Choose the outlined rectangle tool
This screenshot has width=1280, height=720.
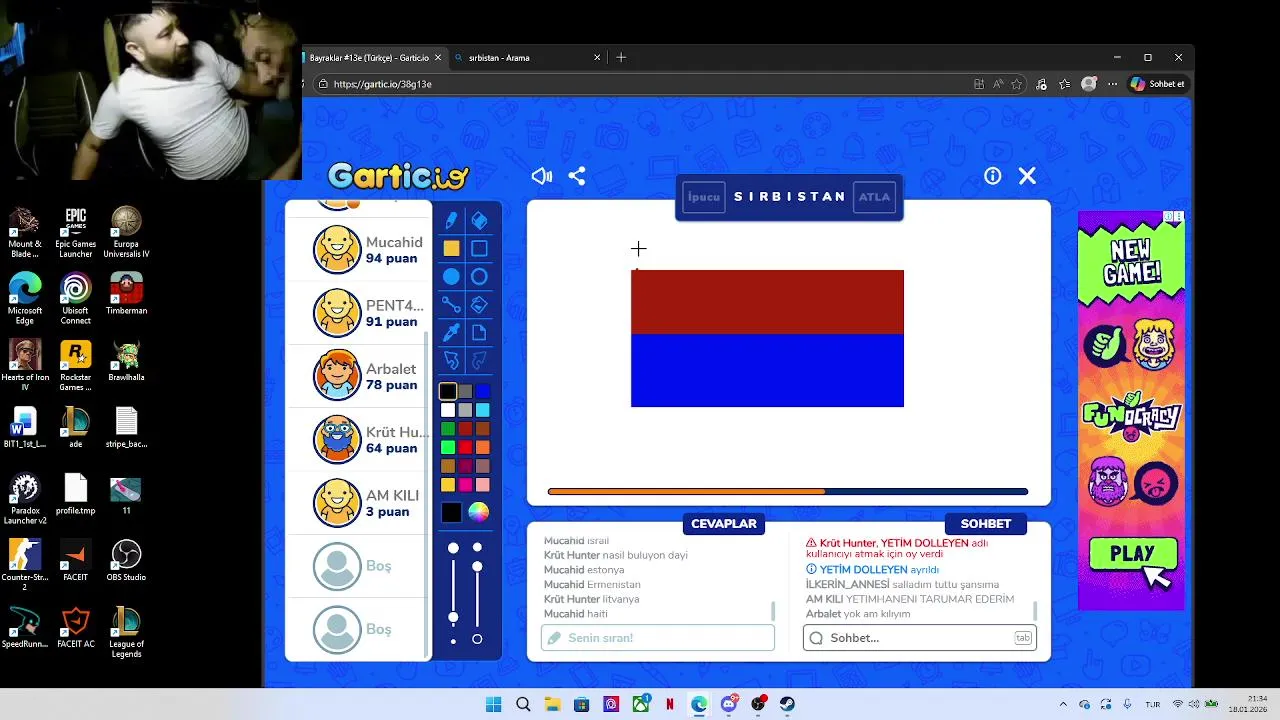point(479,248)
